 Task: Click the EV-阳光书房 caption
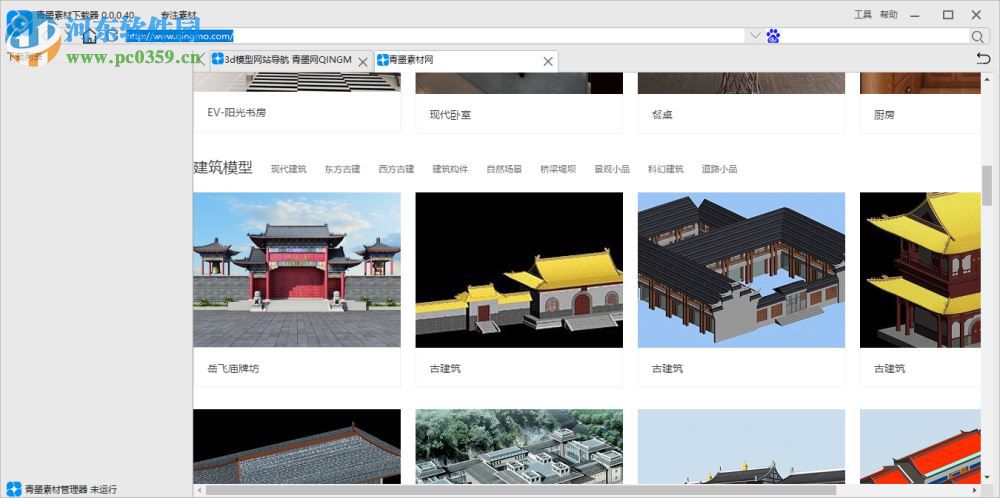coord(237,113)
